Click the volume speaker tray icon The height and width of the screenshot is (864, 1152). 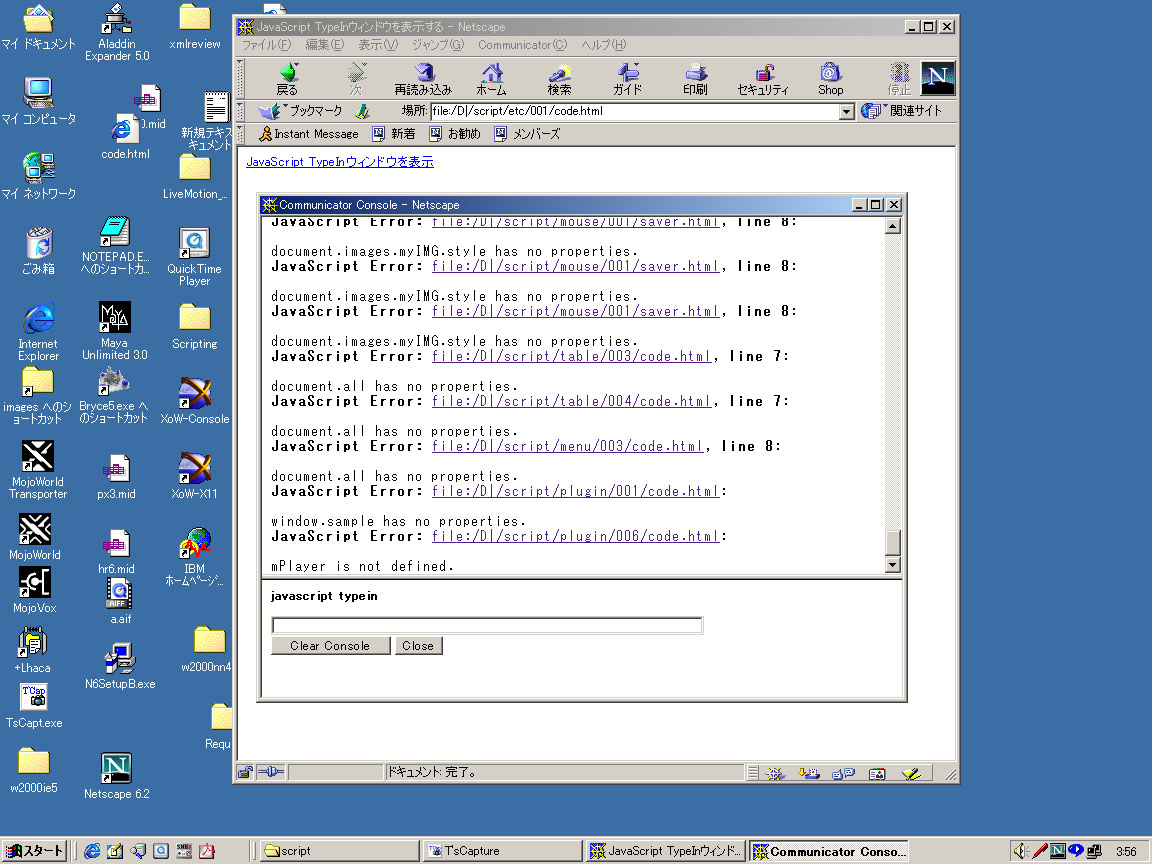pyautogui.click(x=1020, y=851)
